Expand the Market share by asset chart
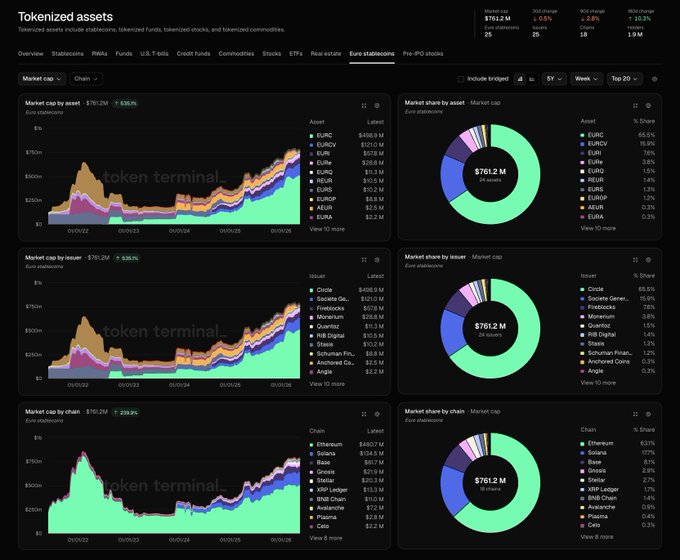The height and width of the screenshot is (560, 680). [635, 105]
